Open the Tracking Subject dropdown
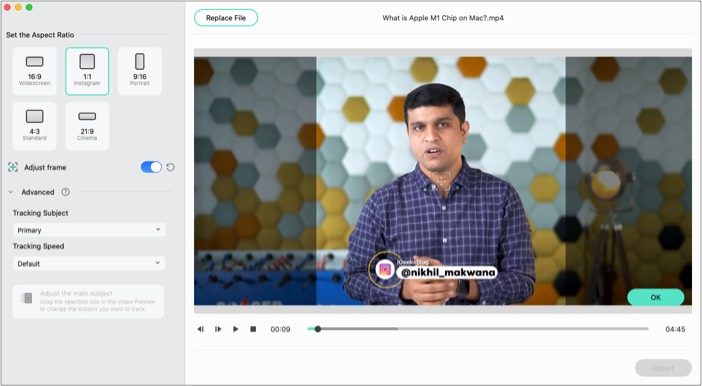 (x=89, y=230)
